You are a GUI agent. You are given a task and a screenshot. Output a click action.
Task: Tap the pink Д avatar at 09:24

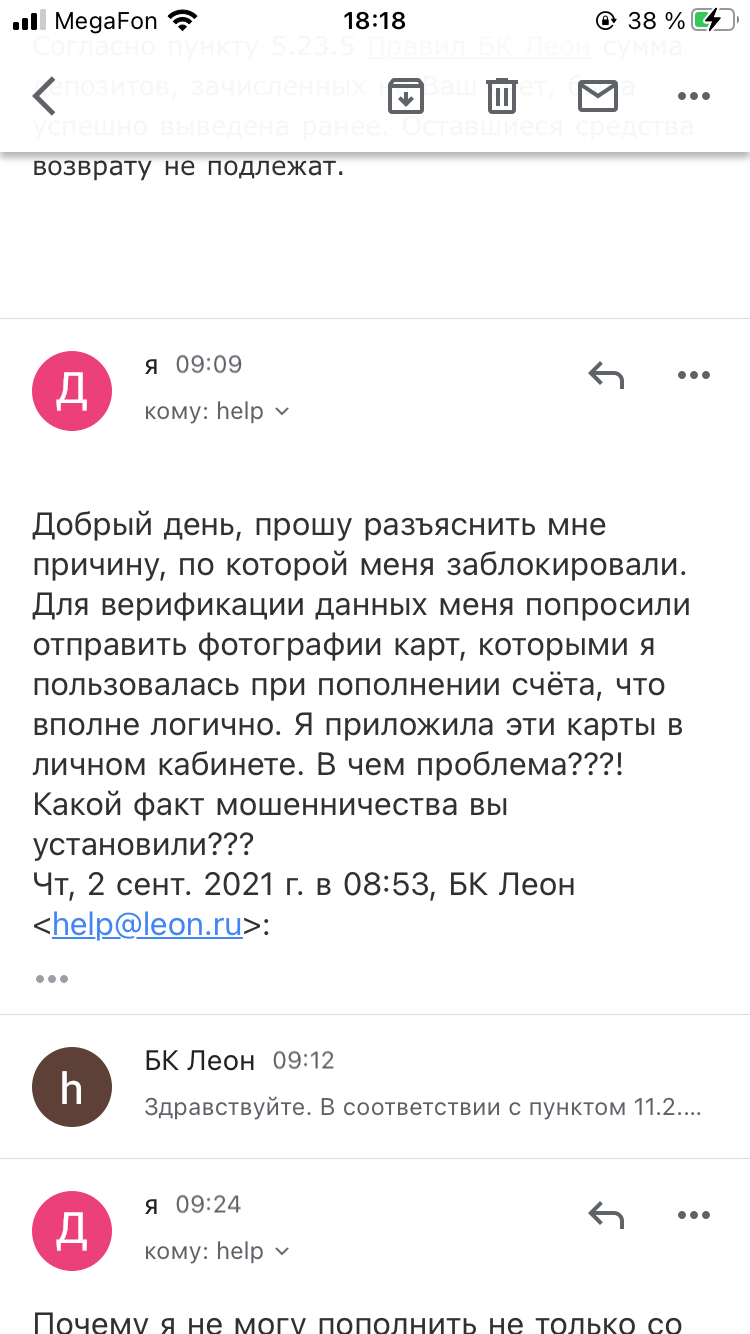point(72,1231)
